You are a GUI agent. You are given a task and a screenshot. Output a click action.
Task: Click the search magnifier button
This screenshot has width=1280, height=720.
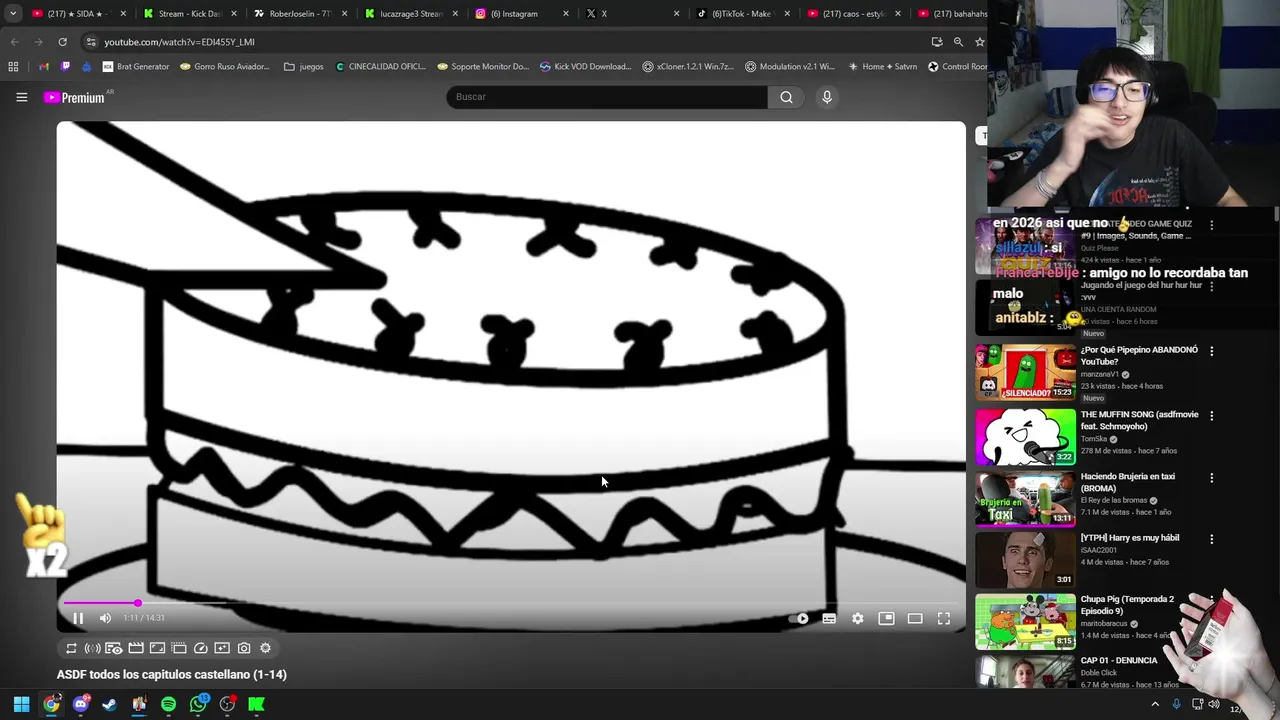786,97
